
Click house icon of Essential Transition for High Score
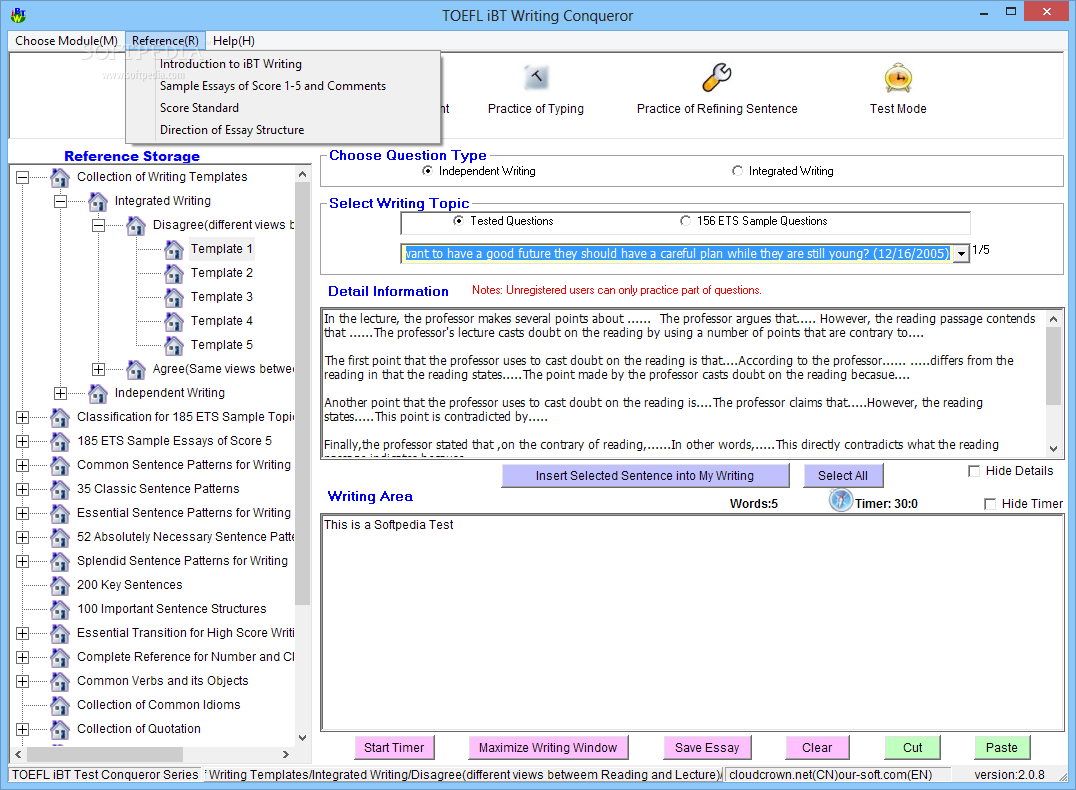point(60,634)
